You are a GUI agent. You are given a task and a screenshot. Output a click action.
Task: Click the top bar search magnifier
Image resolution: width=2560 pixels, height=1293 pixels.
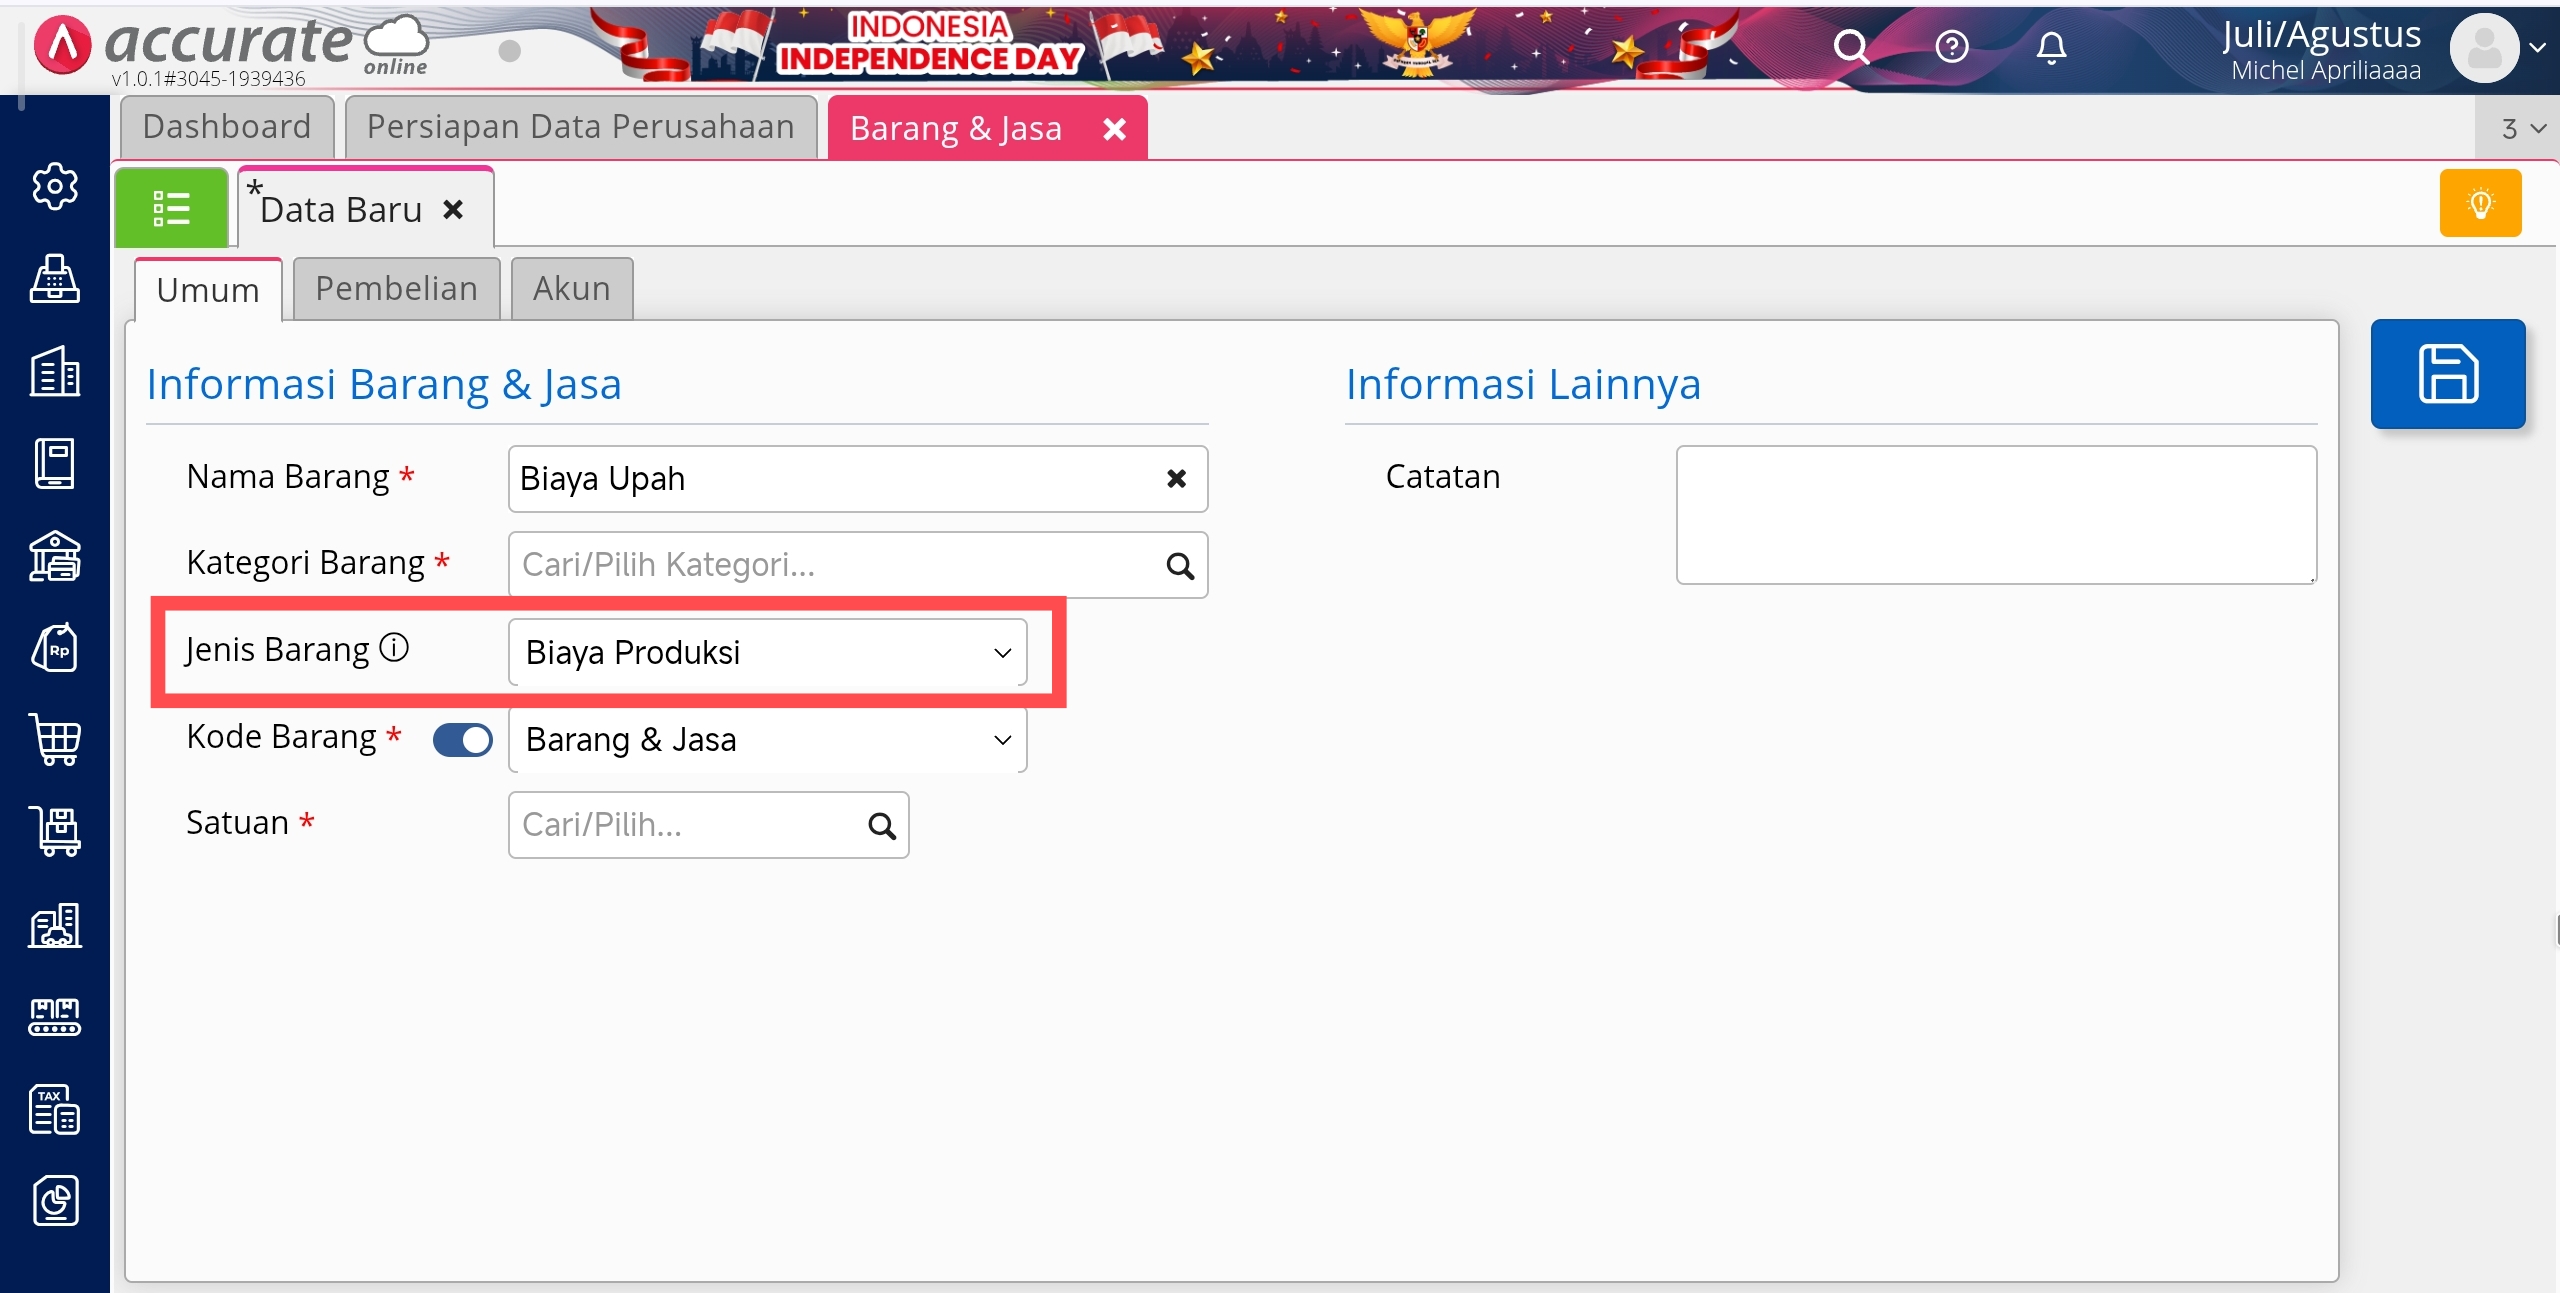pos(1851,47)
